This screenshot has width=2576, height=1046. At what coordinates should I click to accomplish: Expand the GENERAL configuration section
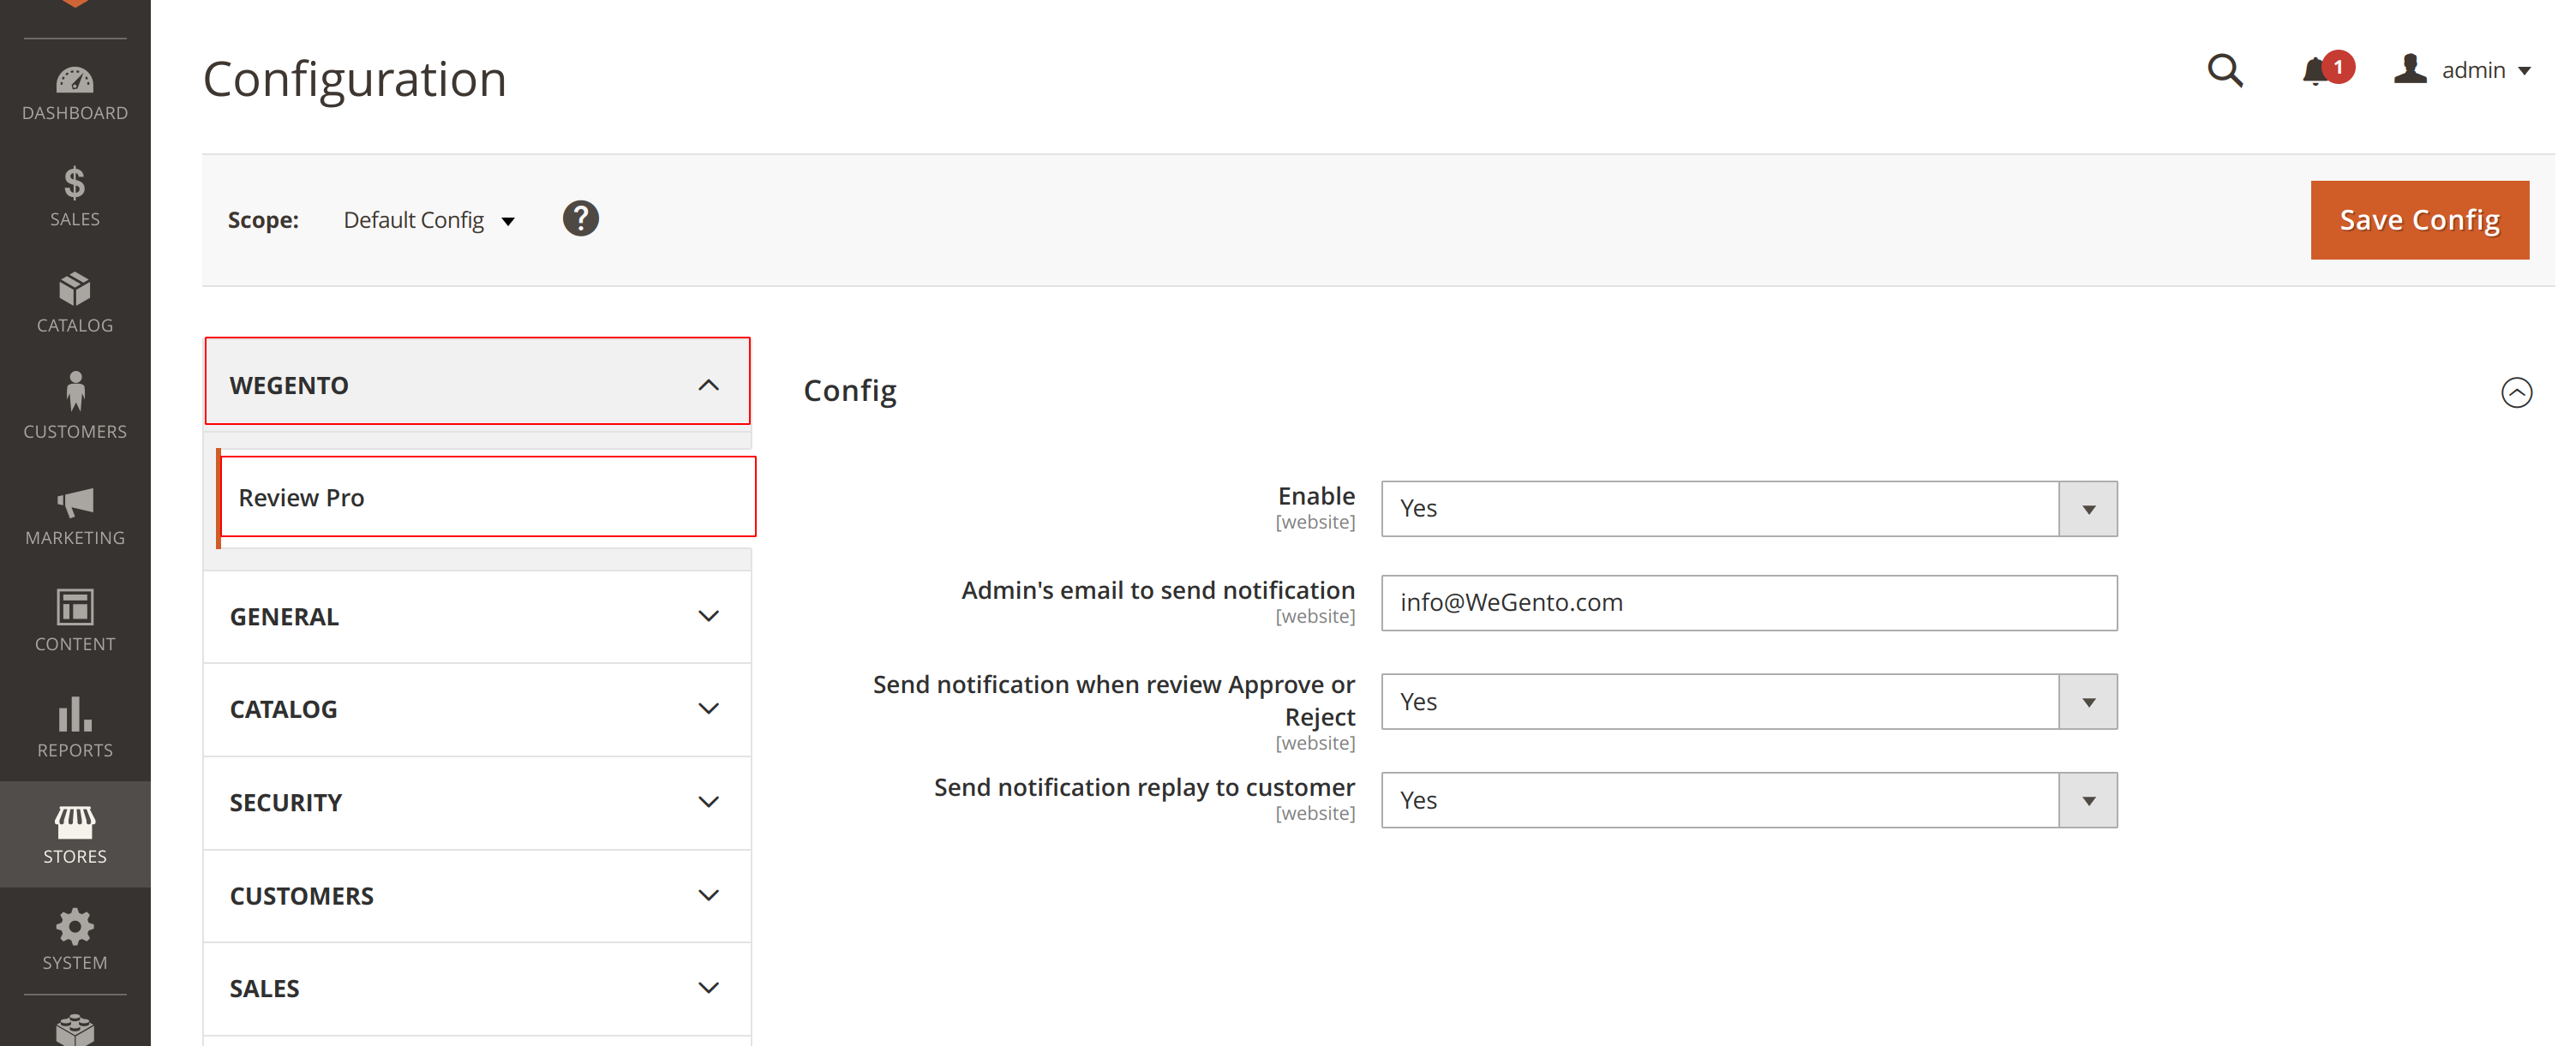[477, 617]
